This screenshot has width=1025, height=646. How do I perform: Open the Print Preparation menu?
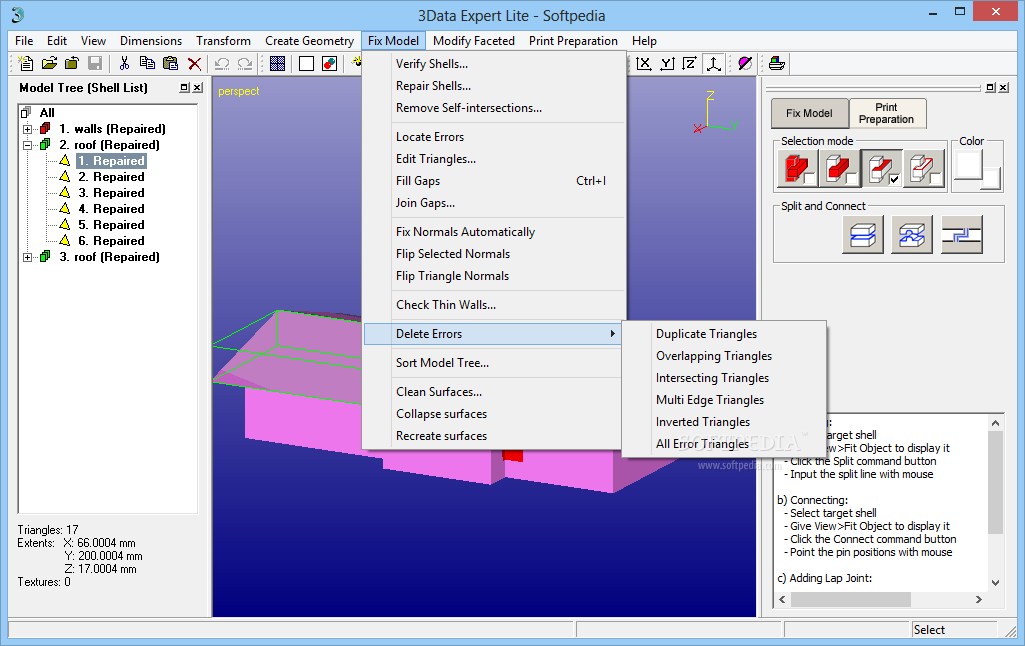(x=573, y=41)
